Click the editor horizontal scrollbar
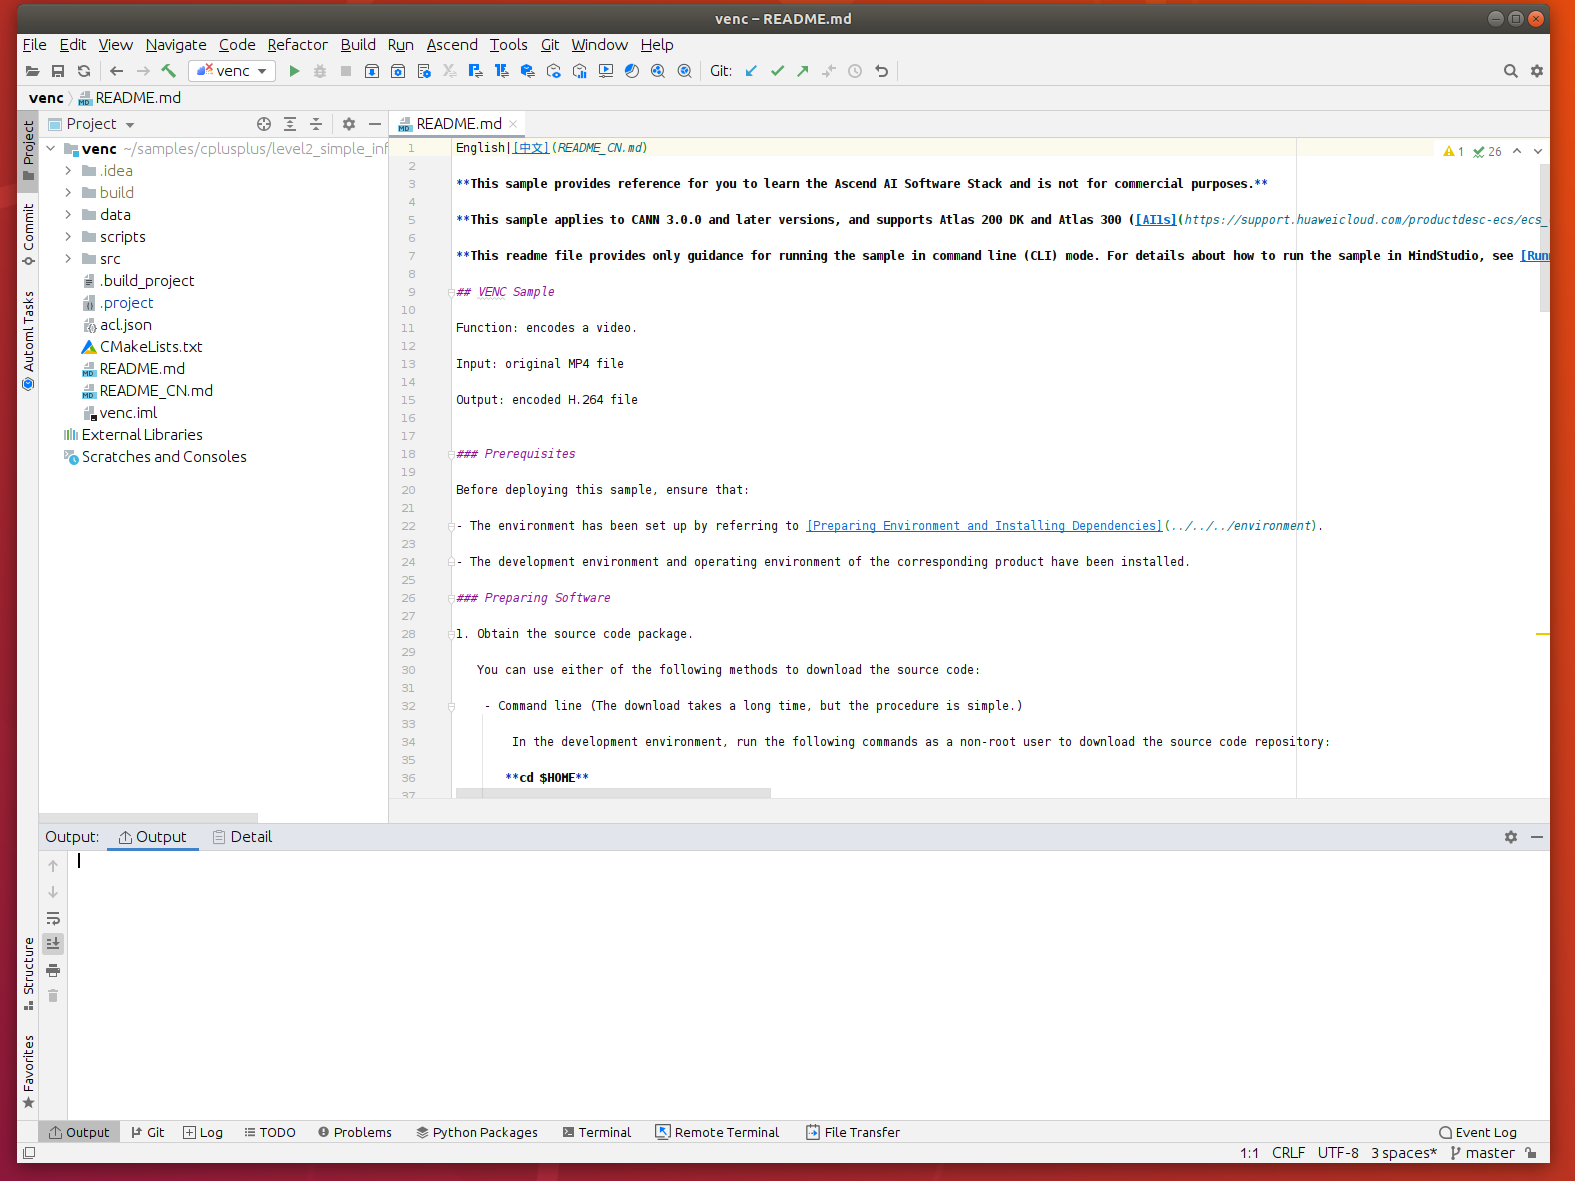This screenshot has height=1181, width=1575. click(613, 793)
